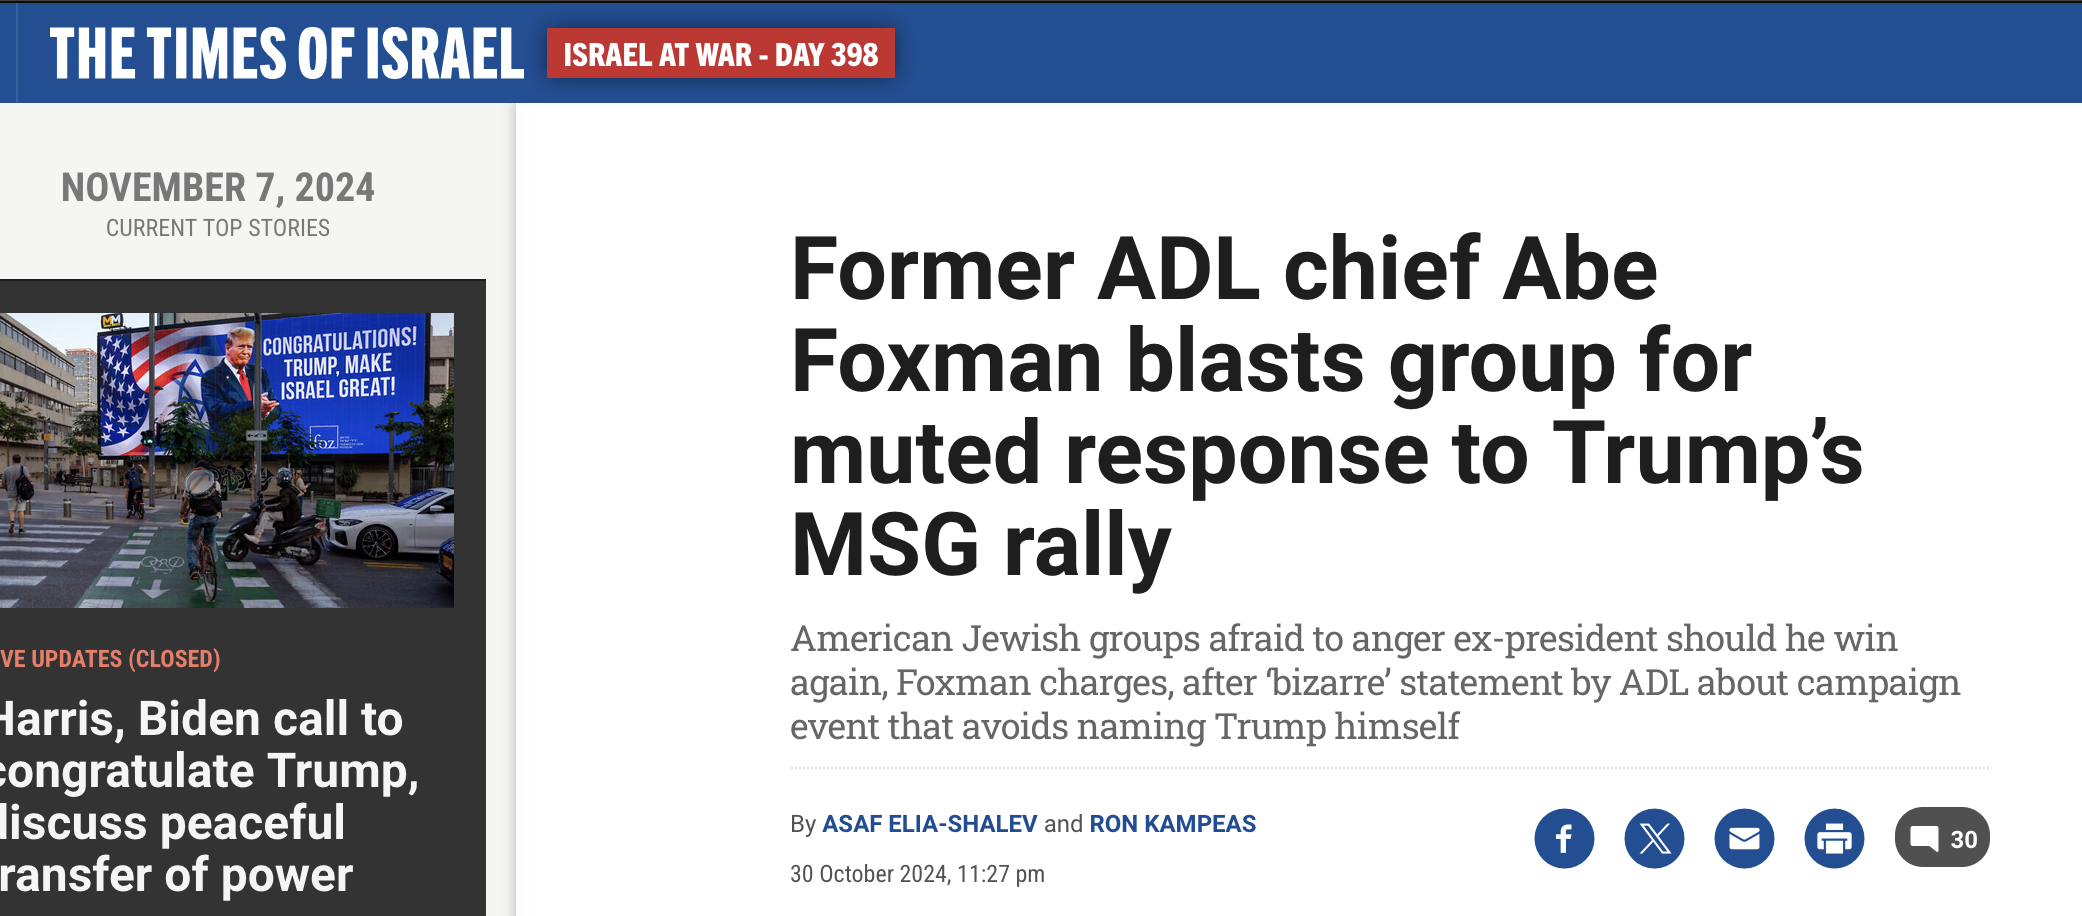2082x916 pixels.
Task: Open author Asaf Elia-Shalev's page
Action: pyautogui.click(x=930, y=824)
